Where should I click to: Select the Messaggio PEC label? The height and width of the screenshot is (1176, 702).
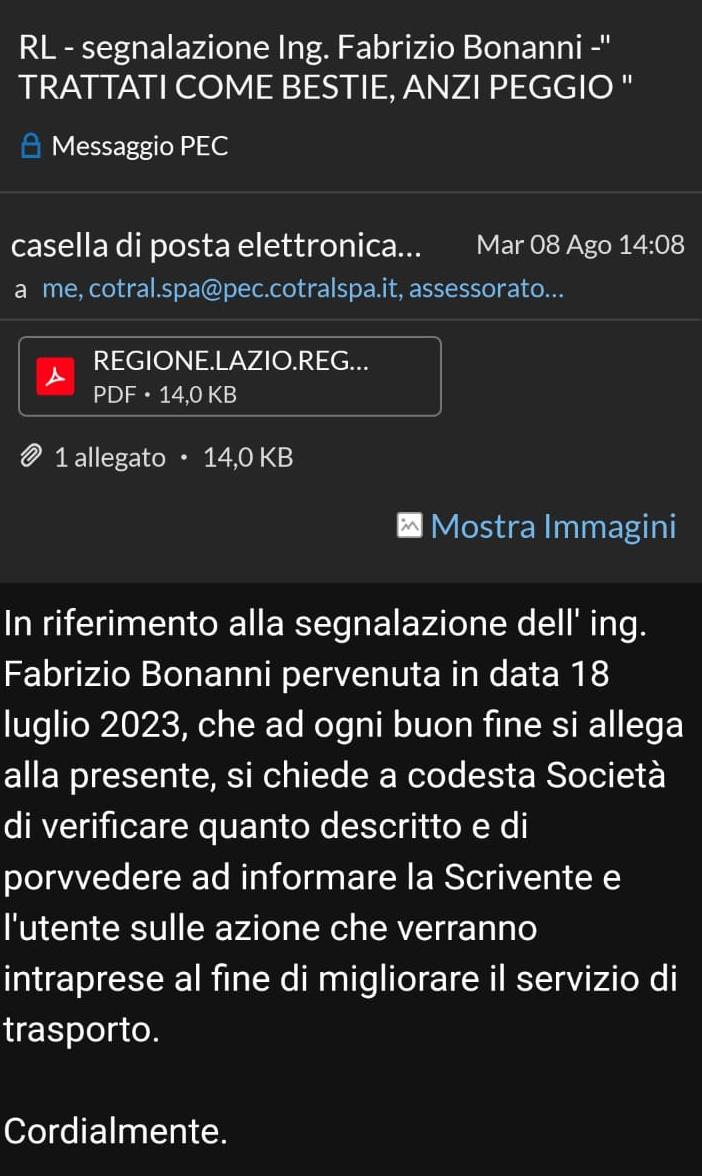tap(140, 146)
